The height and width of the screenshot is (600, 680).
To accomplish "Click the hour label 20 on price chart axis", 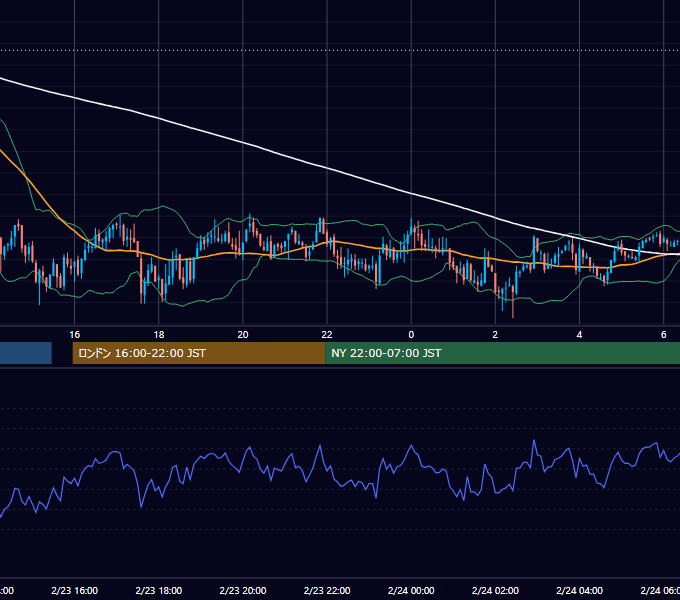I will click(x=243, y=335).
